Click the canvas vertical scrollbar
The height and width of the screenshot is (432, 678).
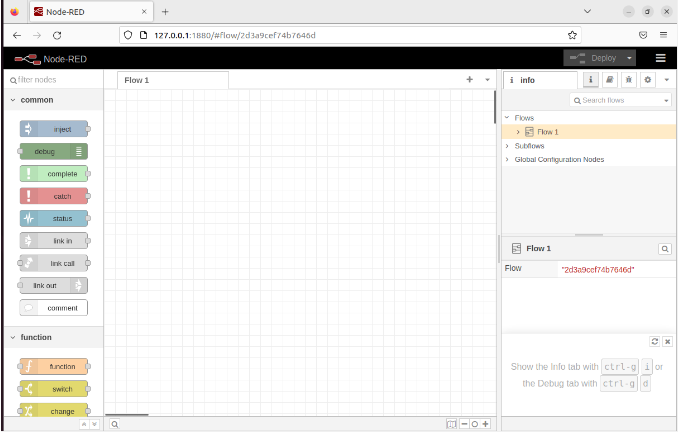pos(495,107)
